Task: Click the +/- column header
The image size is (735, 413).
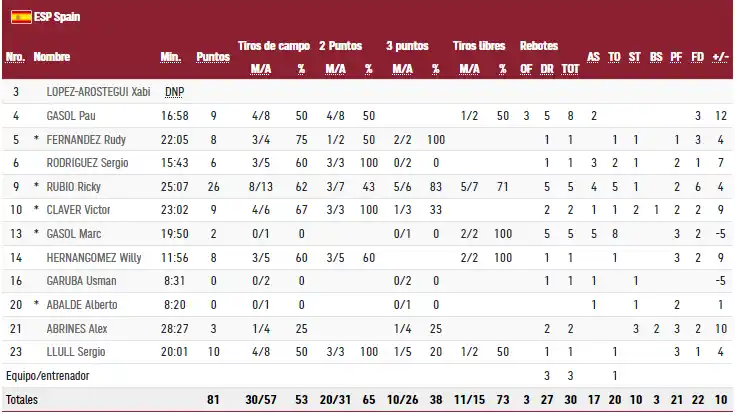Action: click(720, 57)
